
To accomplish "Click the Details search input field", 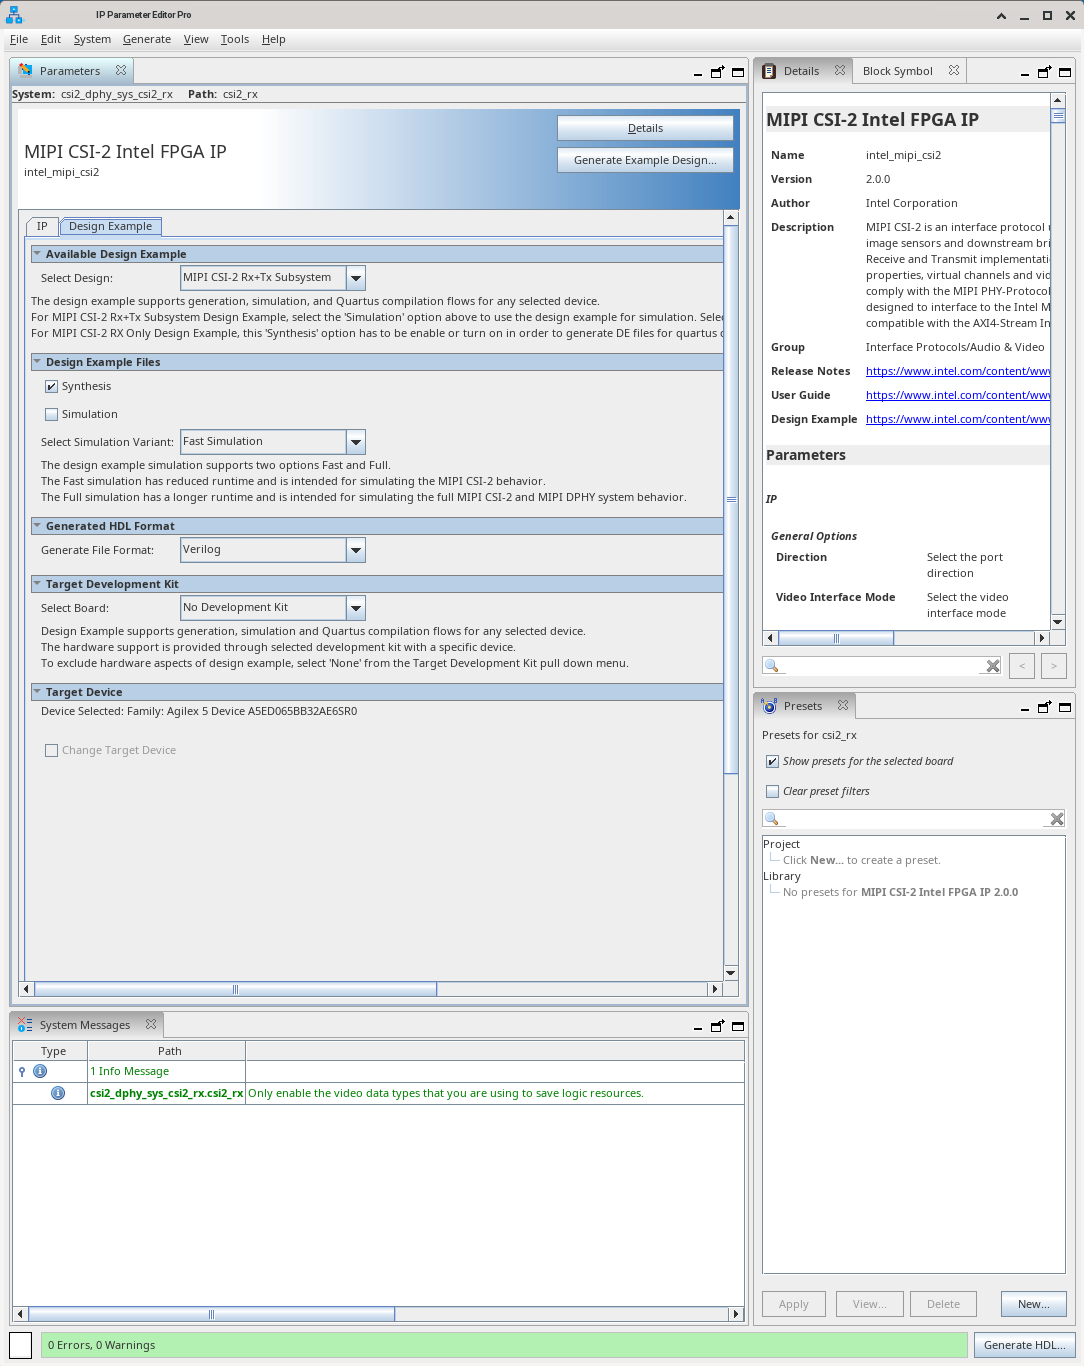I will point(882,666).
